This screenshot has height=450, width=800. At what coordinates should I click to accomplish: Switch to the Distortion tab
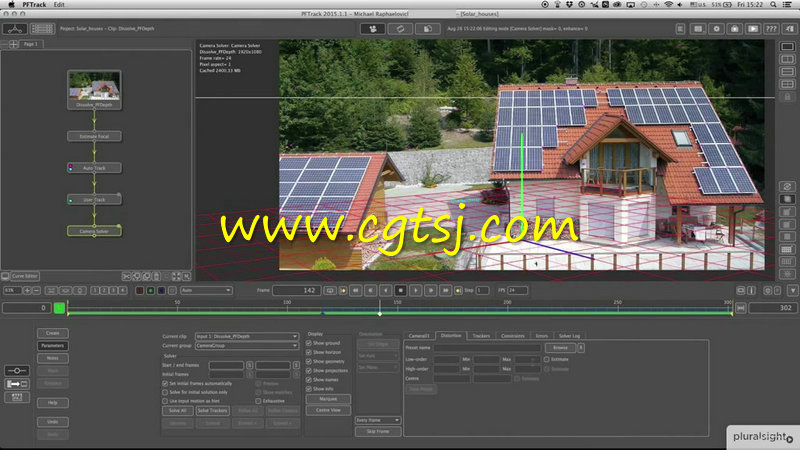[x=451, y=336]
